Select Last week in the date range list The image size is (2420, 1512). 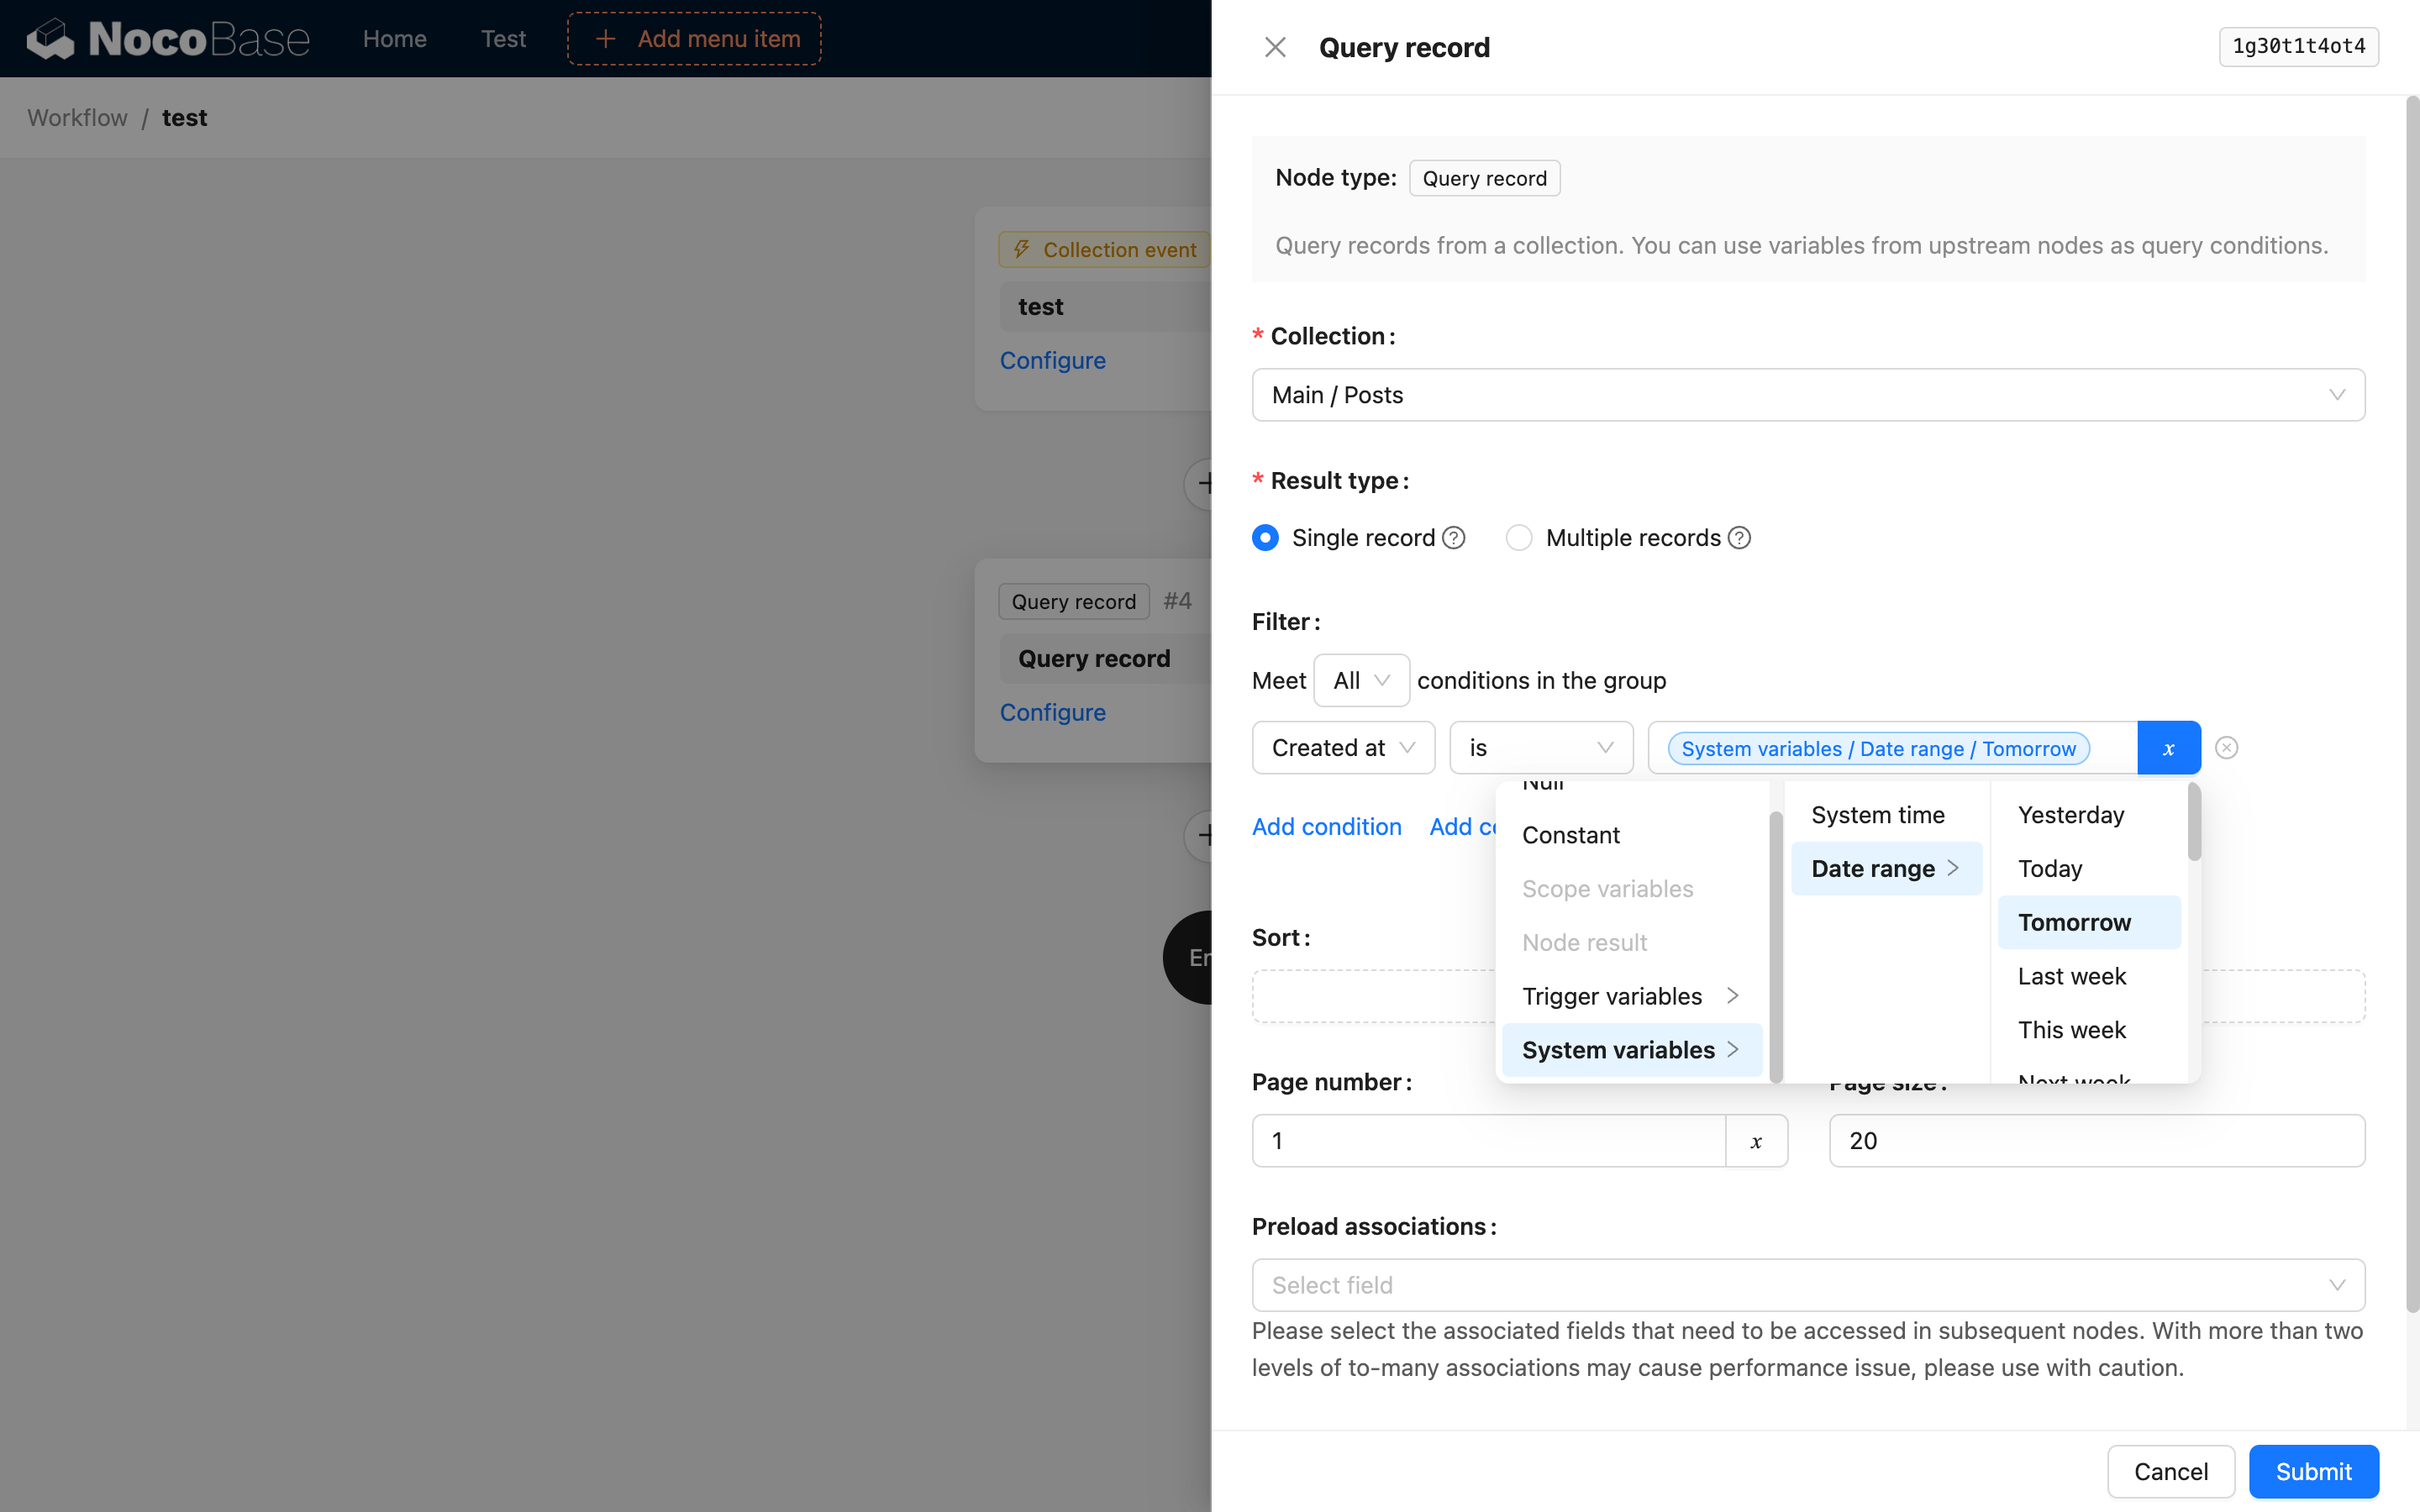point(2072,976)
